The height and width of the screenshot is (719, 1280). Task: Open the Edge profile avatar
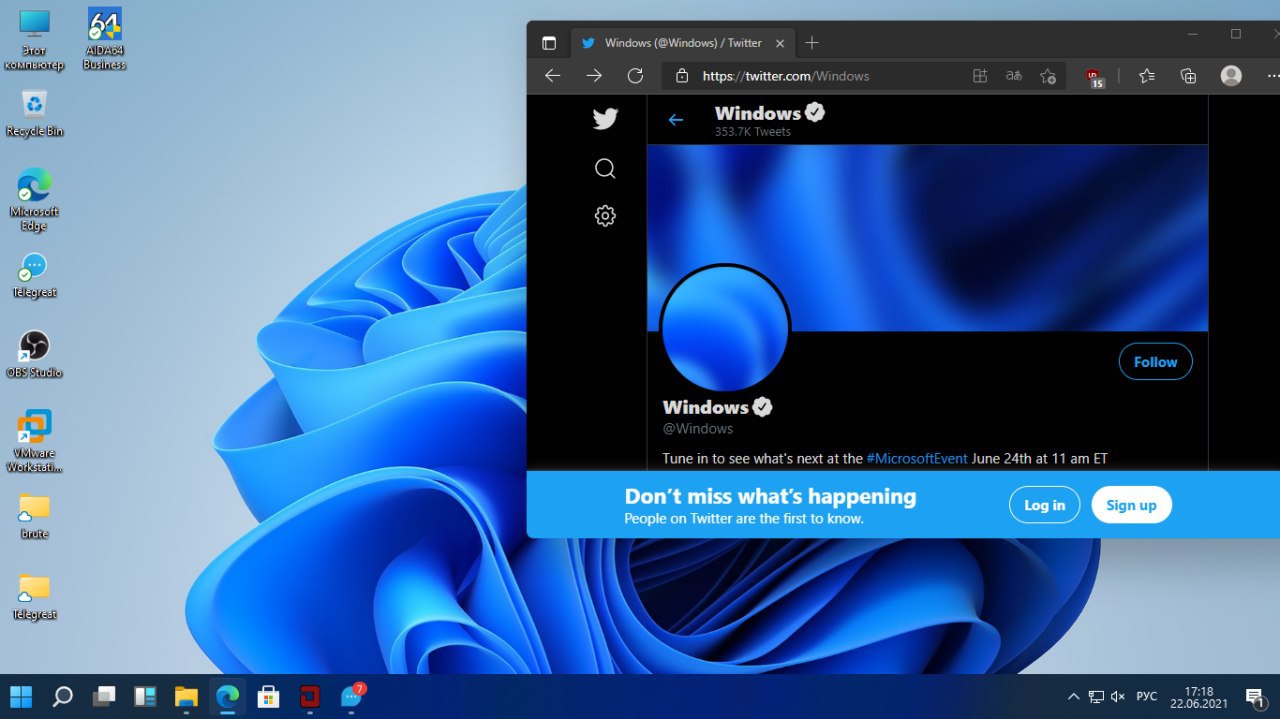click(1231, 76)
